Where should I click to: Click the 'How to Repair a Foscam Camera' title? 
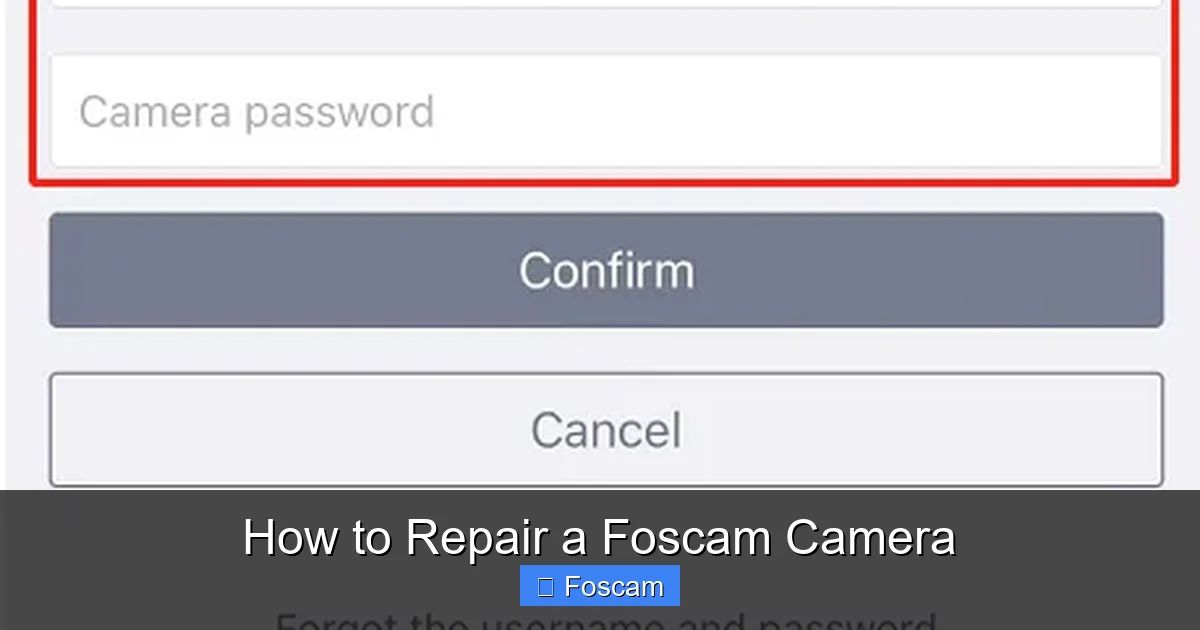coord(600,537)
